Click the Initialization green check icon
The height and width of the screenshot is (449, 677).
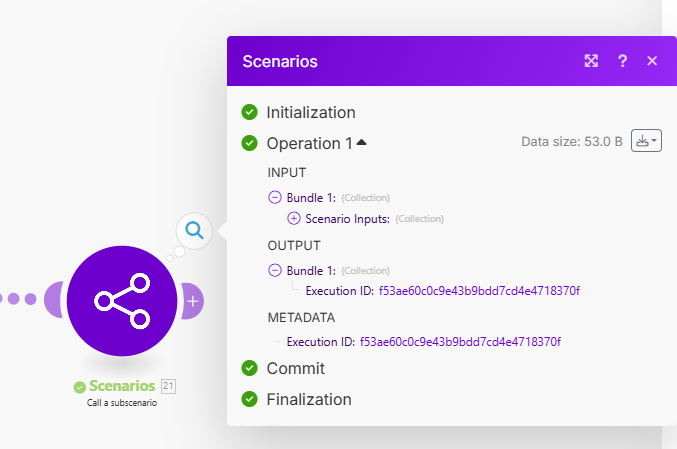coord(250,112)
